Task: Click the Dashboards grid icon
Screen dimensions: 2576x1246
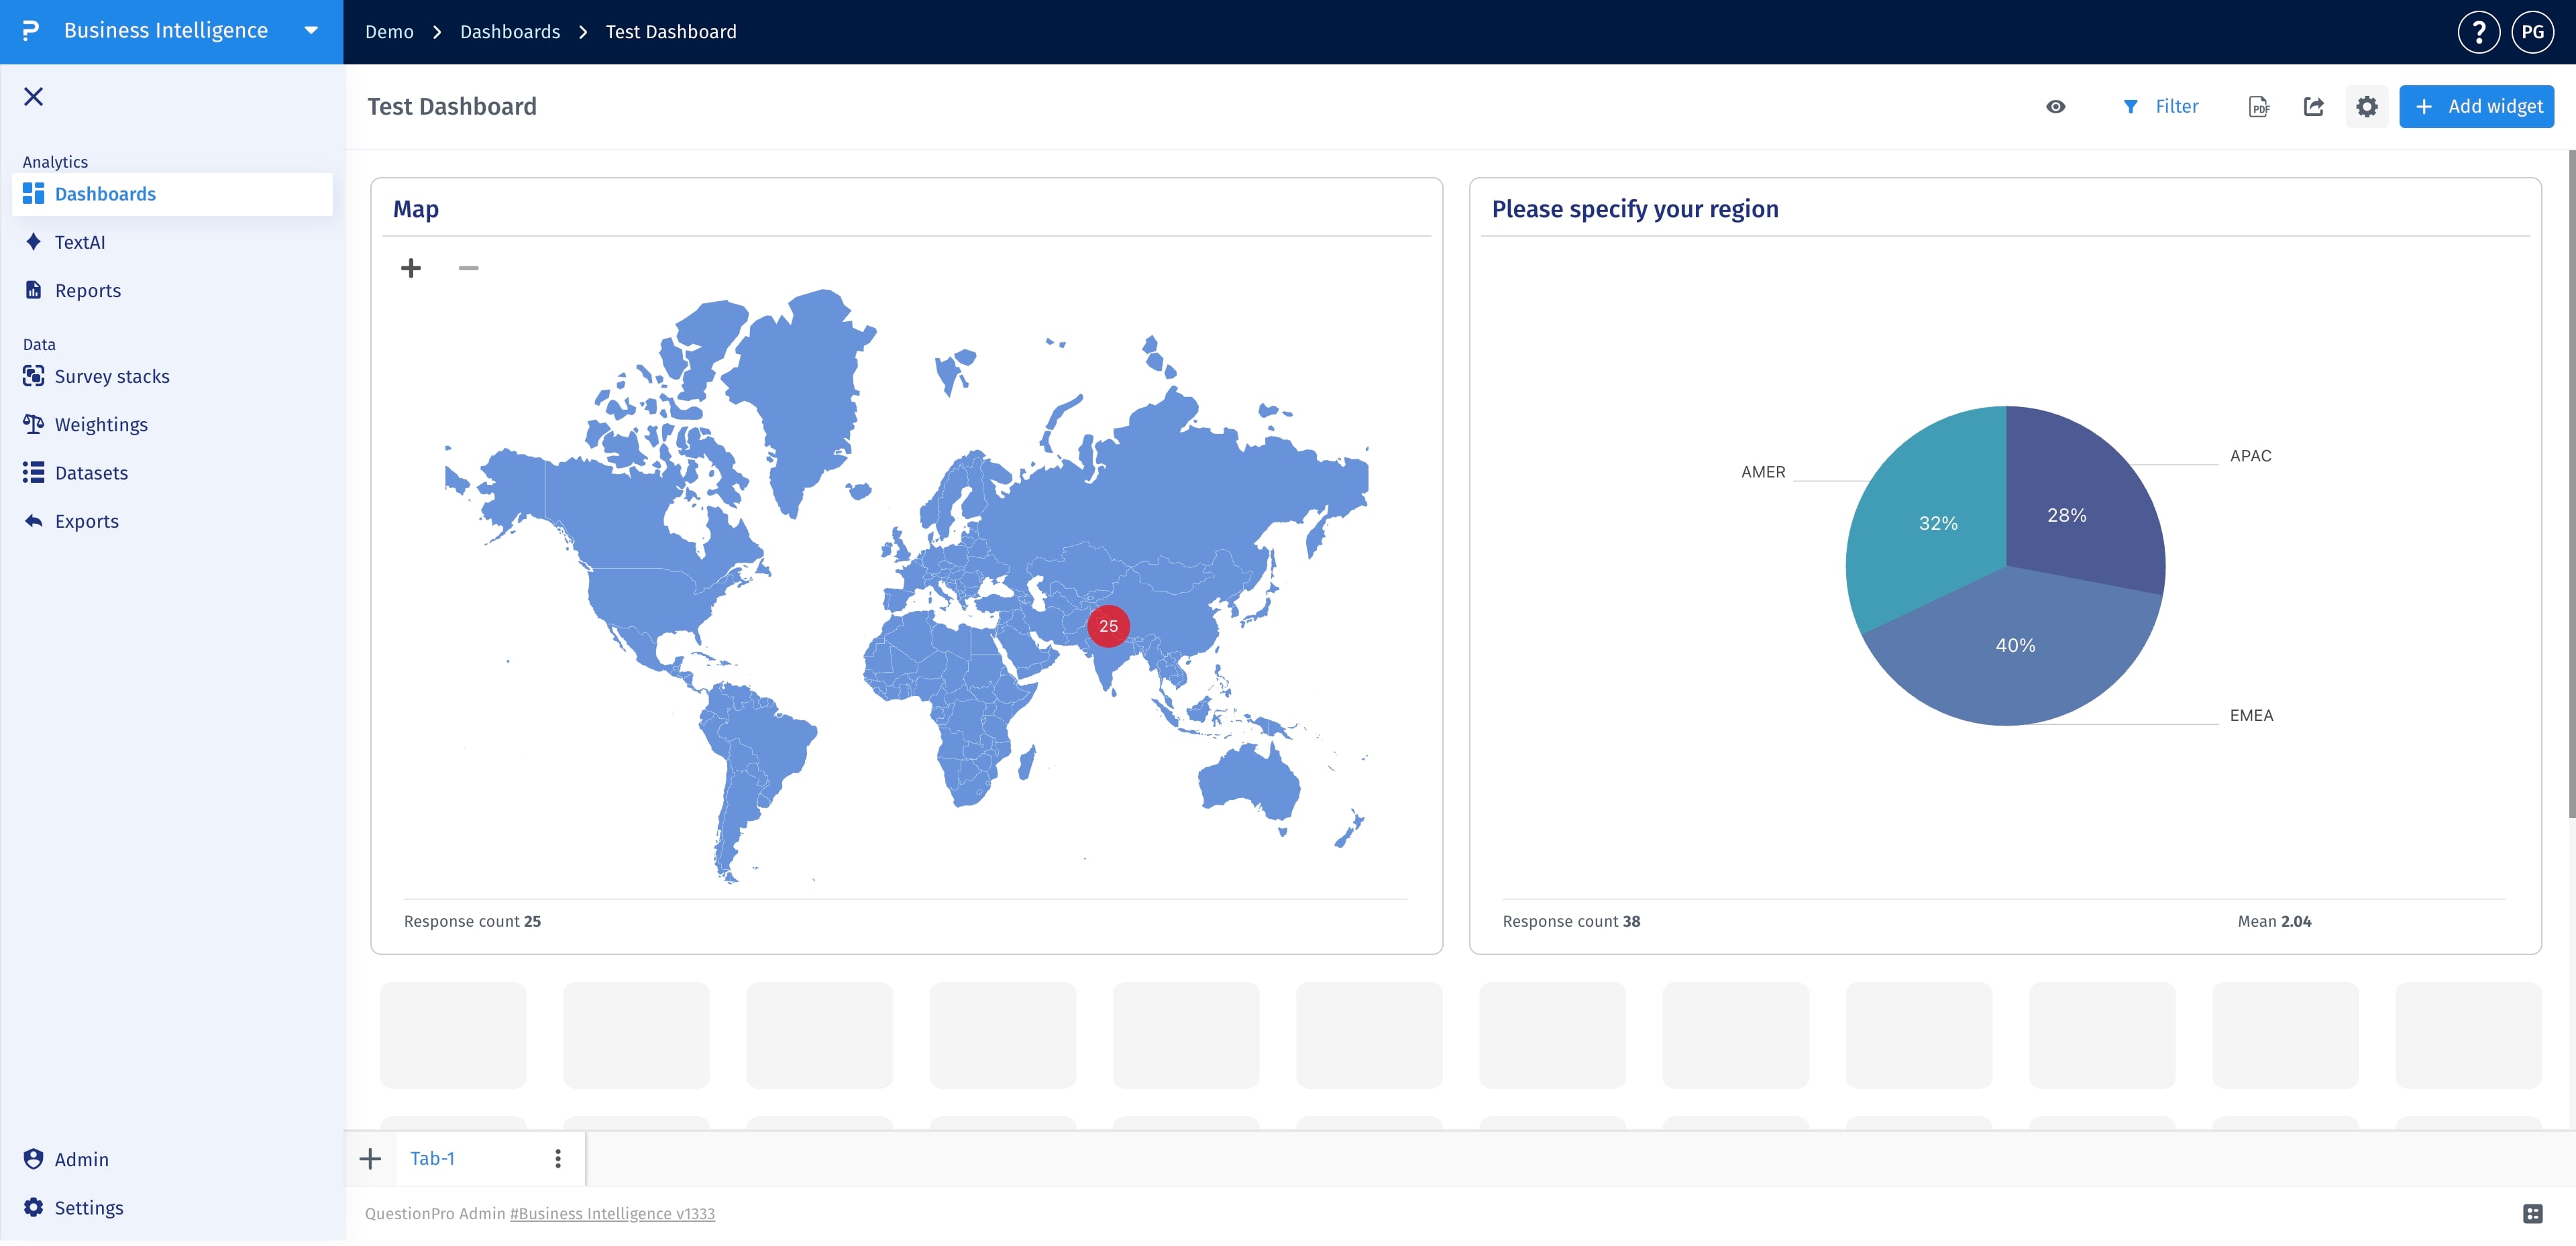Action: (x=33, y=194)
